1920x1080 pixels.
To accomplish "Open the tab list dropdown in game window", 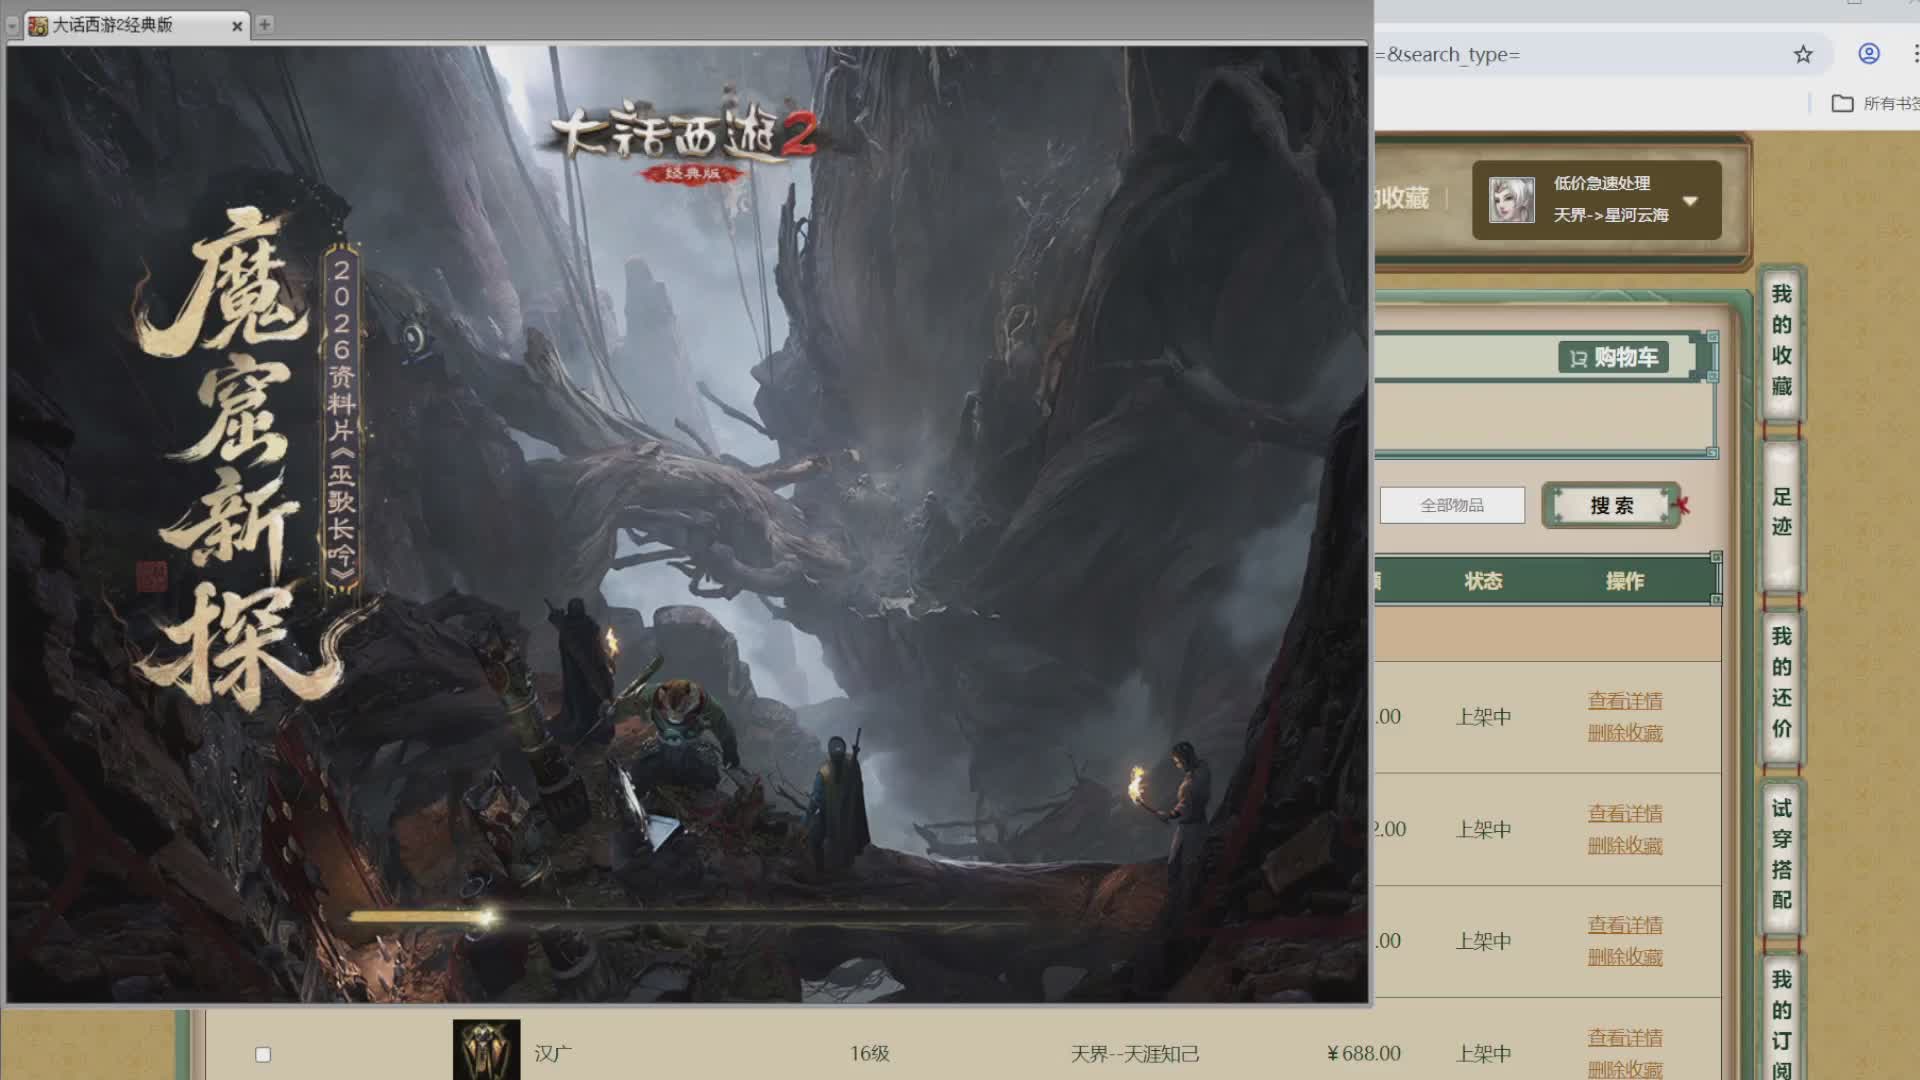I will [13, 26].
